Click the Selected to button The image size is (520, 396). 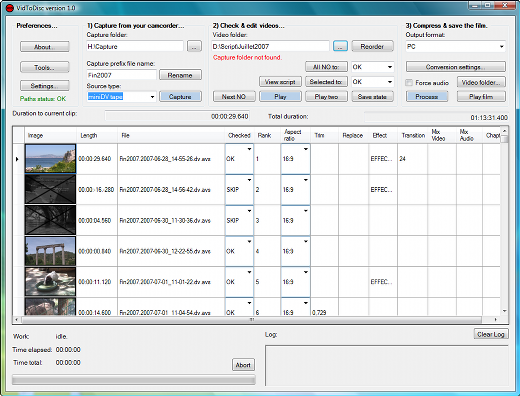pos(326,82)
